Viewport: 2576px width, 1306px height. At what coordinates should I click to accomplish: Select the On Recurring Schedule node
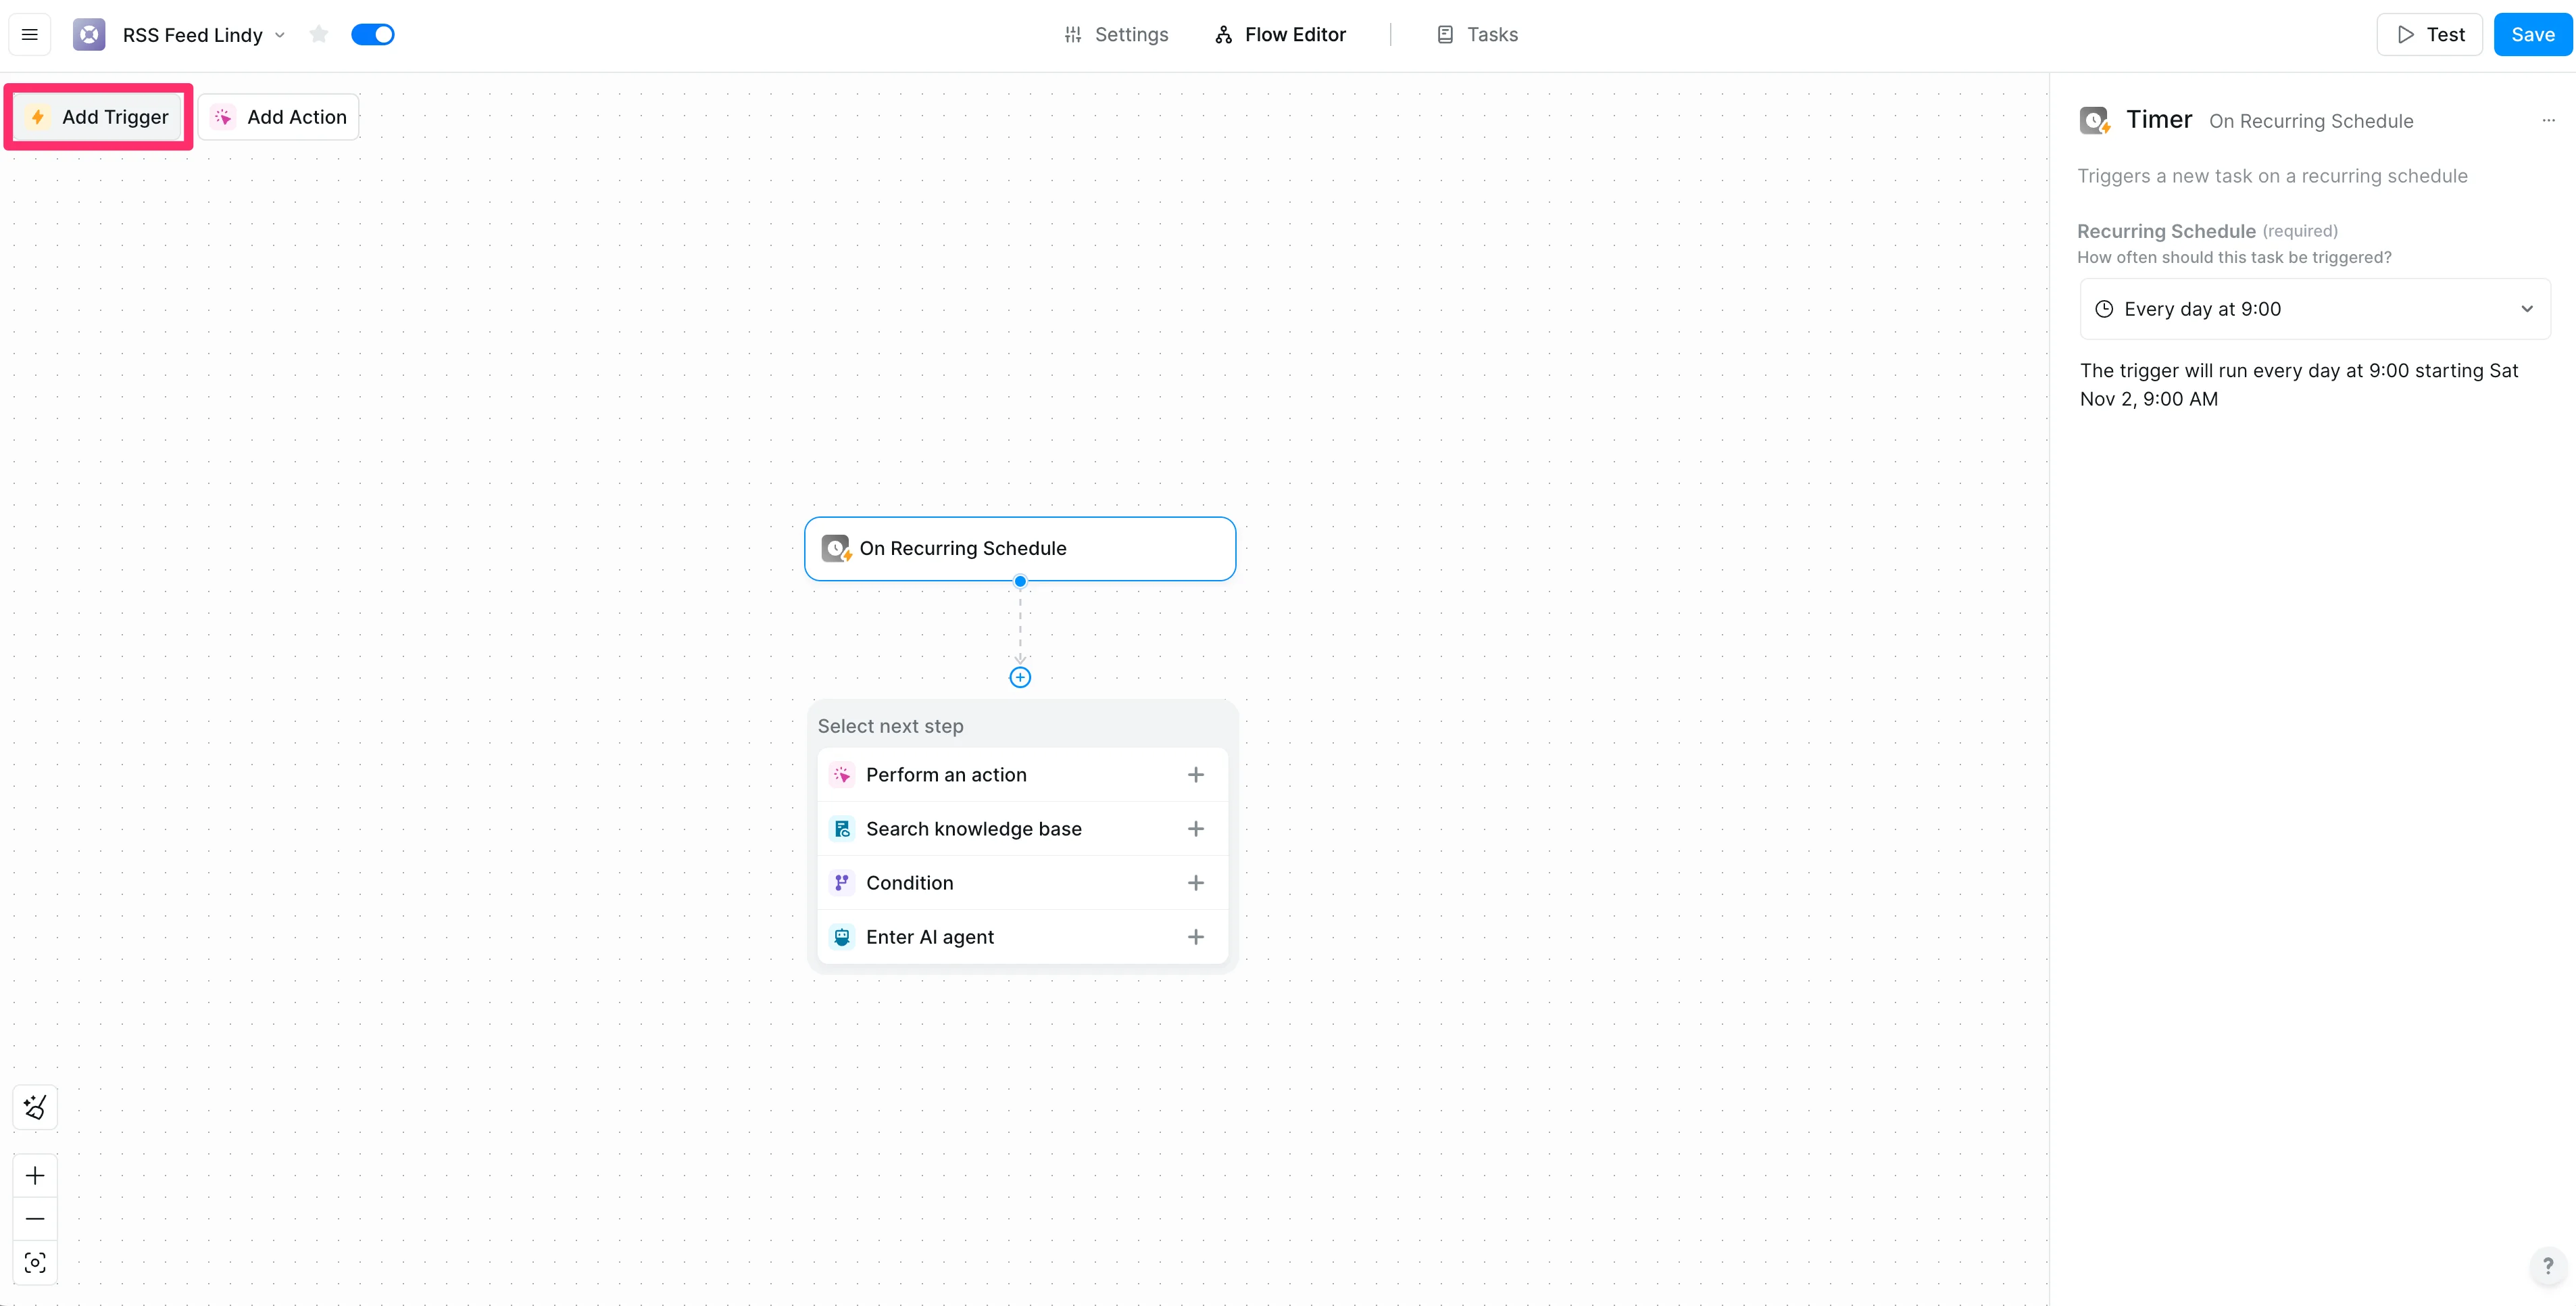(x=1019, y=548)
